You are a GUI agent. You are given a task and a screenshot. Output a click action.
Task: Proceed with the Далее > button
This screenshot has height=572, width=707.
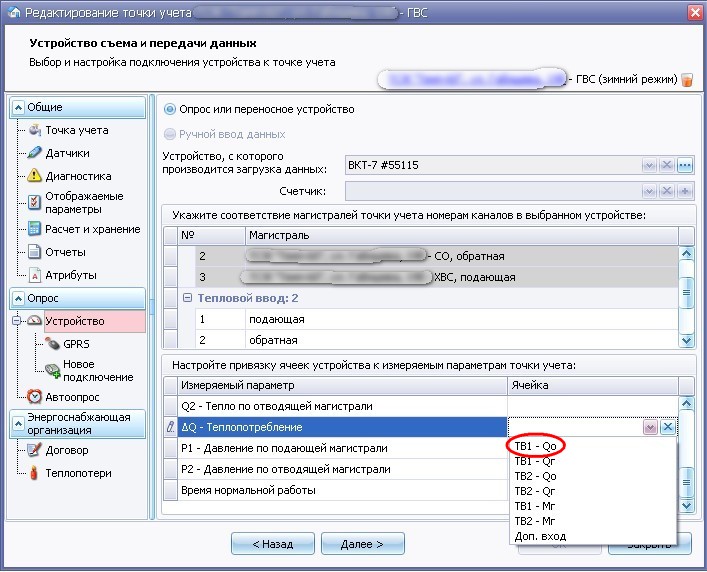coord(363,544)
